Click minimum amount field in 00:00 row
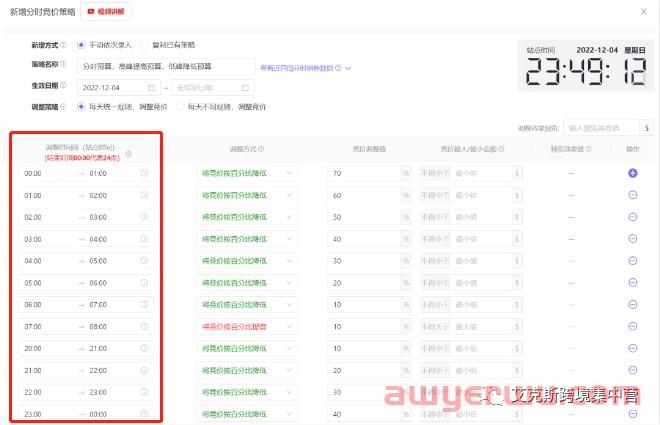 coord(481,173)
